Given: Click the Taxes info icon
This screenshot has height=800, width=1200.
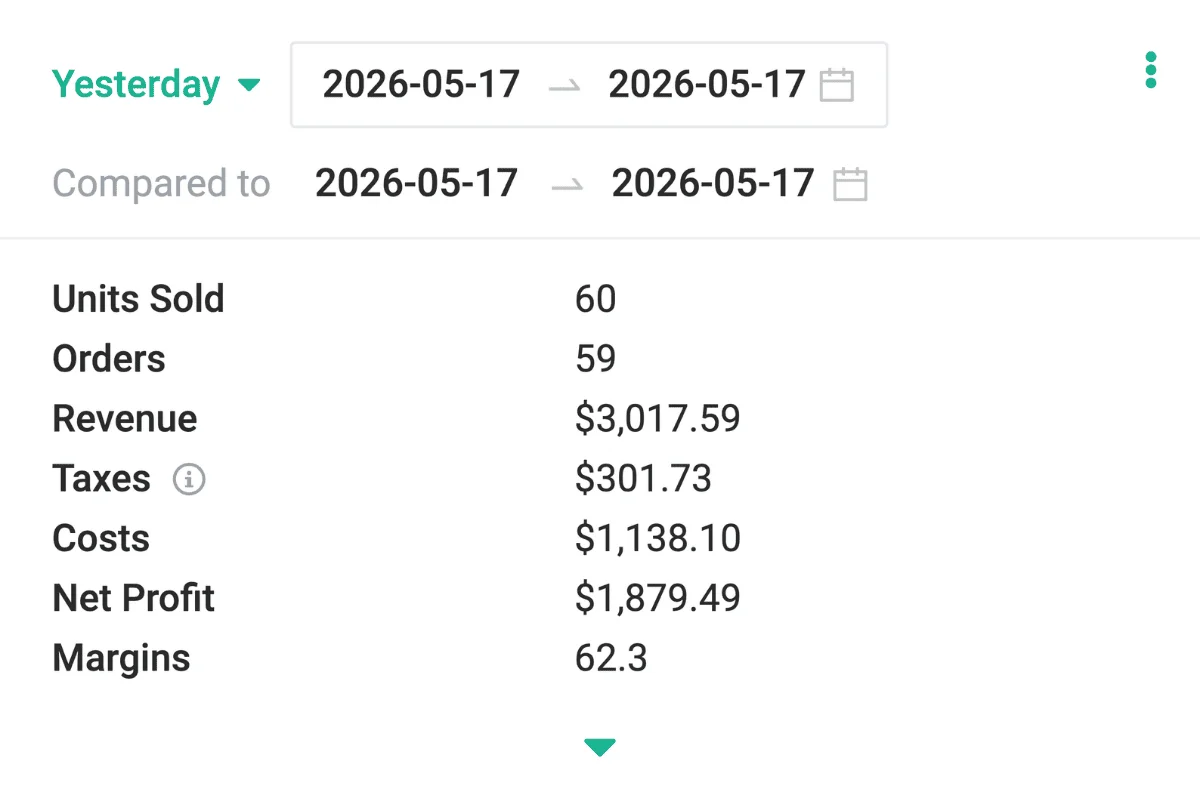Looking at the screenshot, I should click(189, 480).
